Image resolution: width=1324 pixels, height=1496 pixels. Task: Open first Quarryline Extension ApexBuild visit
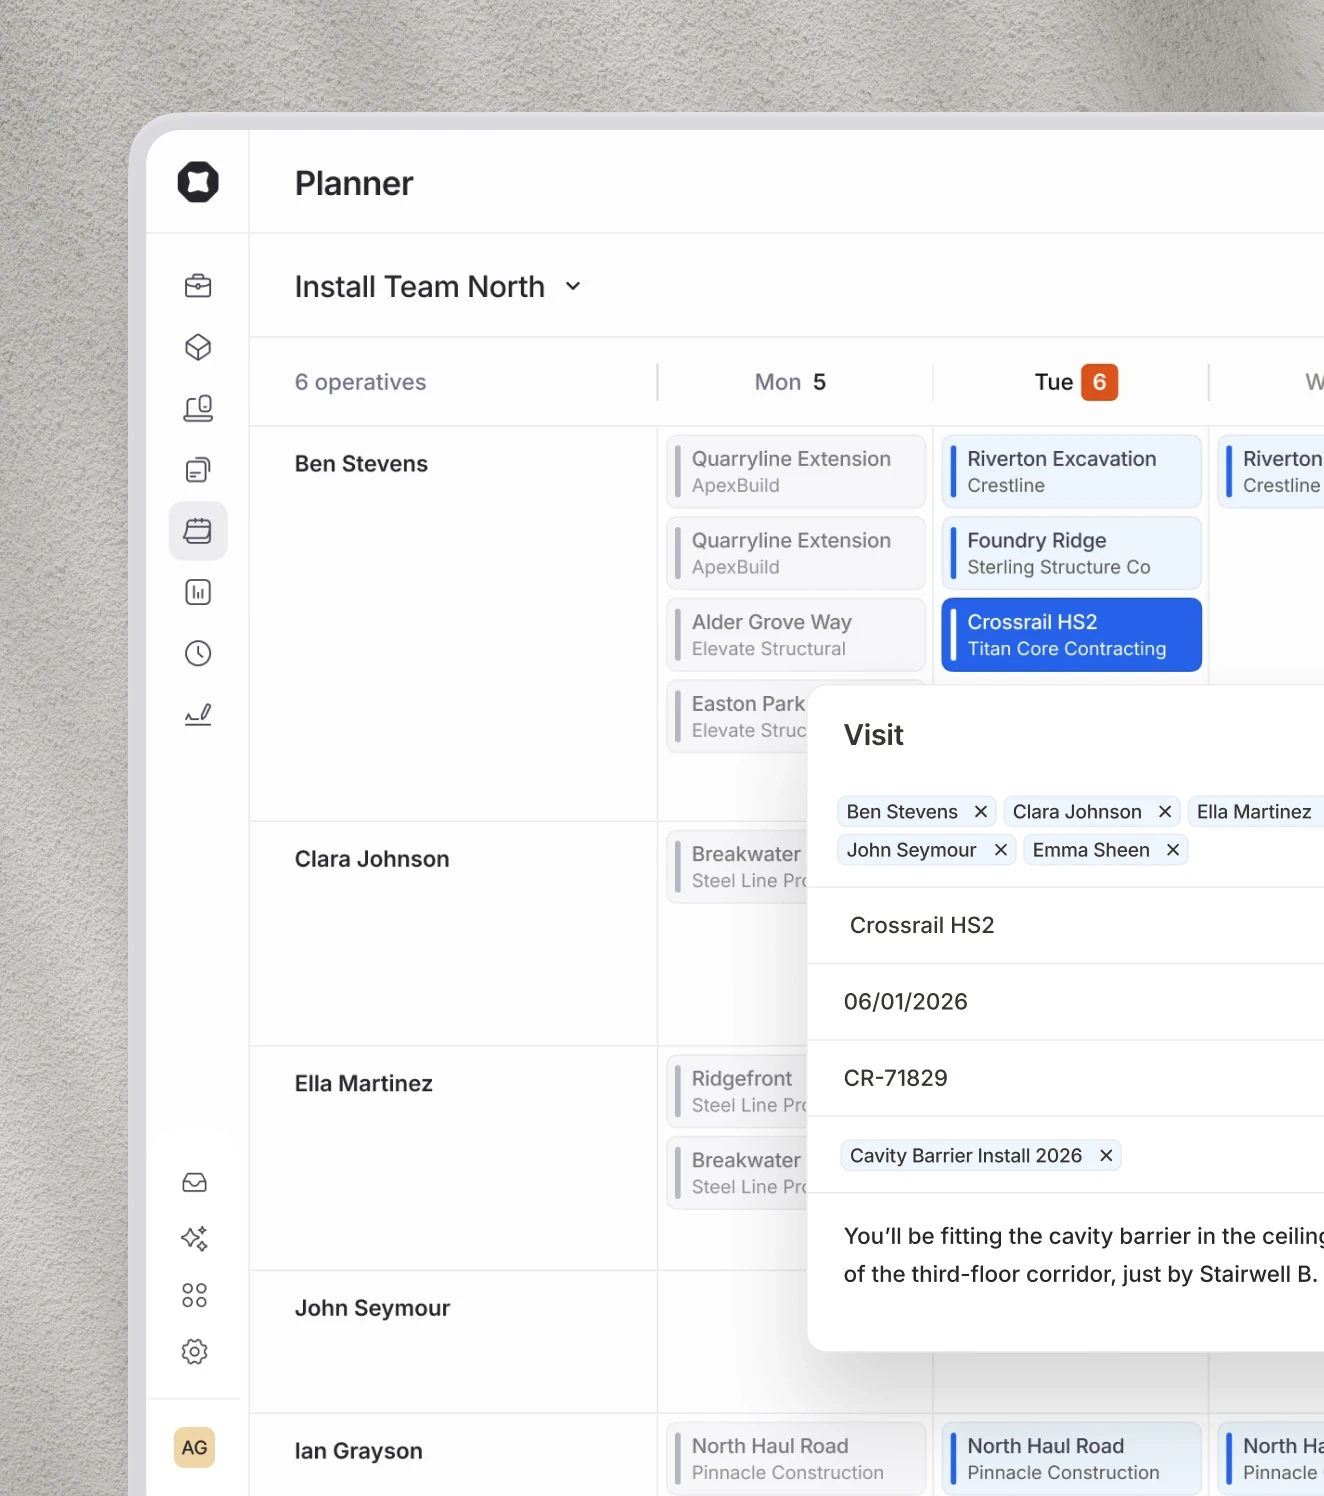796,471
